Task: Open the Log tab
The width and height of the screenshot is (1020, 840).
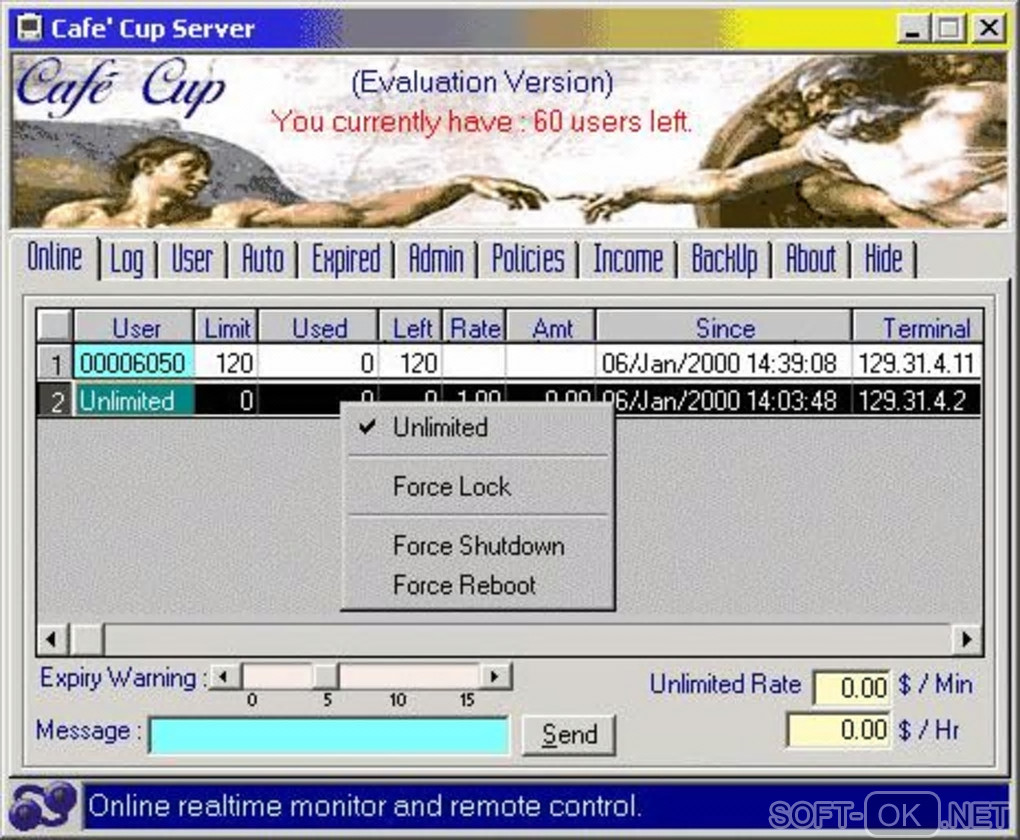Action: [x=127, y=259]
